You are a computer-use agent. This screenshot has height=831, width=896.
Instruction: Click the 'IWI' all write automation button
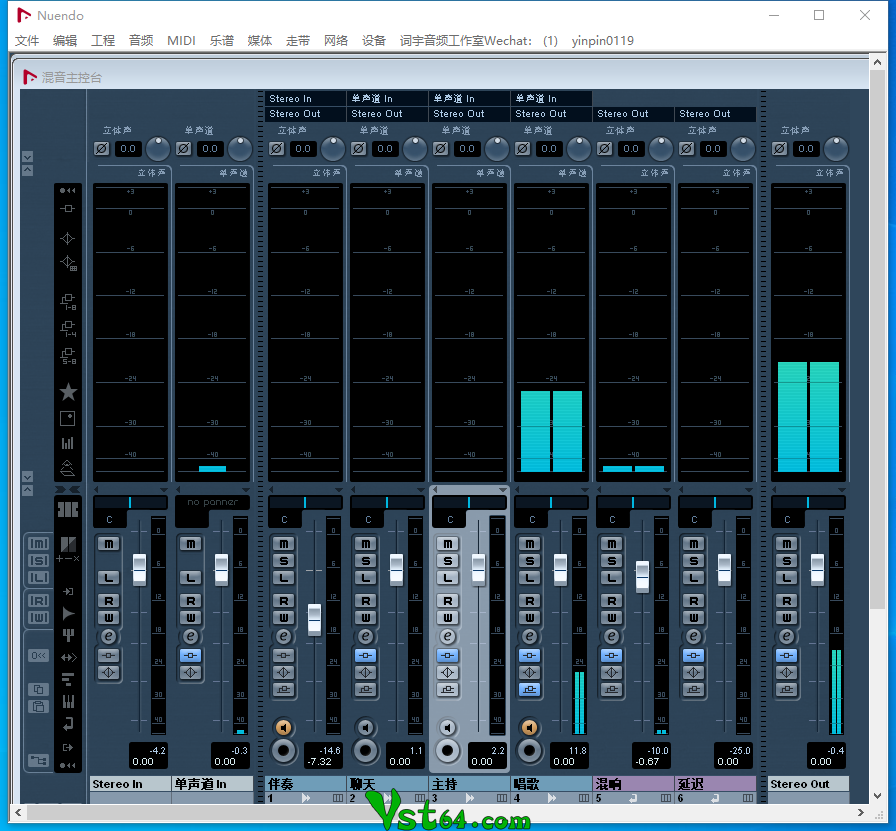coord(38,618)
